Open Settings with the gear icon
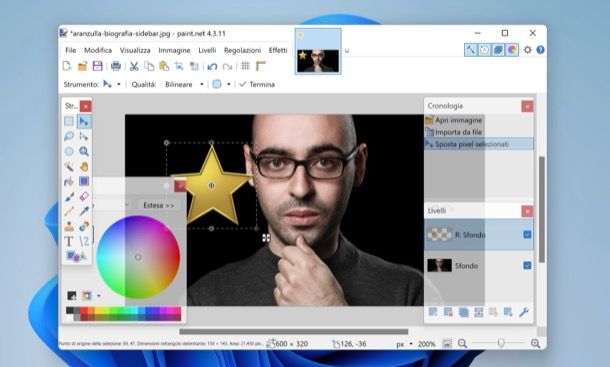This screenshot has width=610, height=367. point(528,50)
